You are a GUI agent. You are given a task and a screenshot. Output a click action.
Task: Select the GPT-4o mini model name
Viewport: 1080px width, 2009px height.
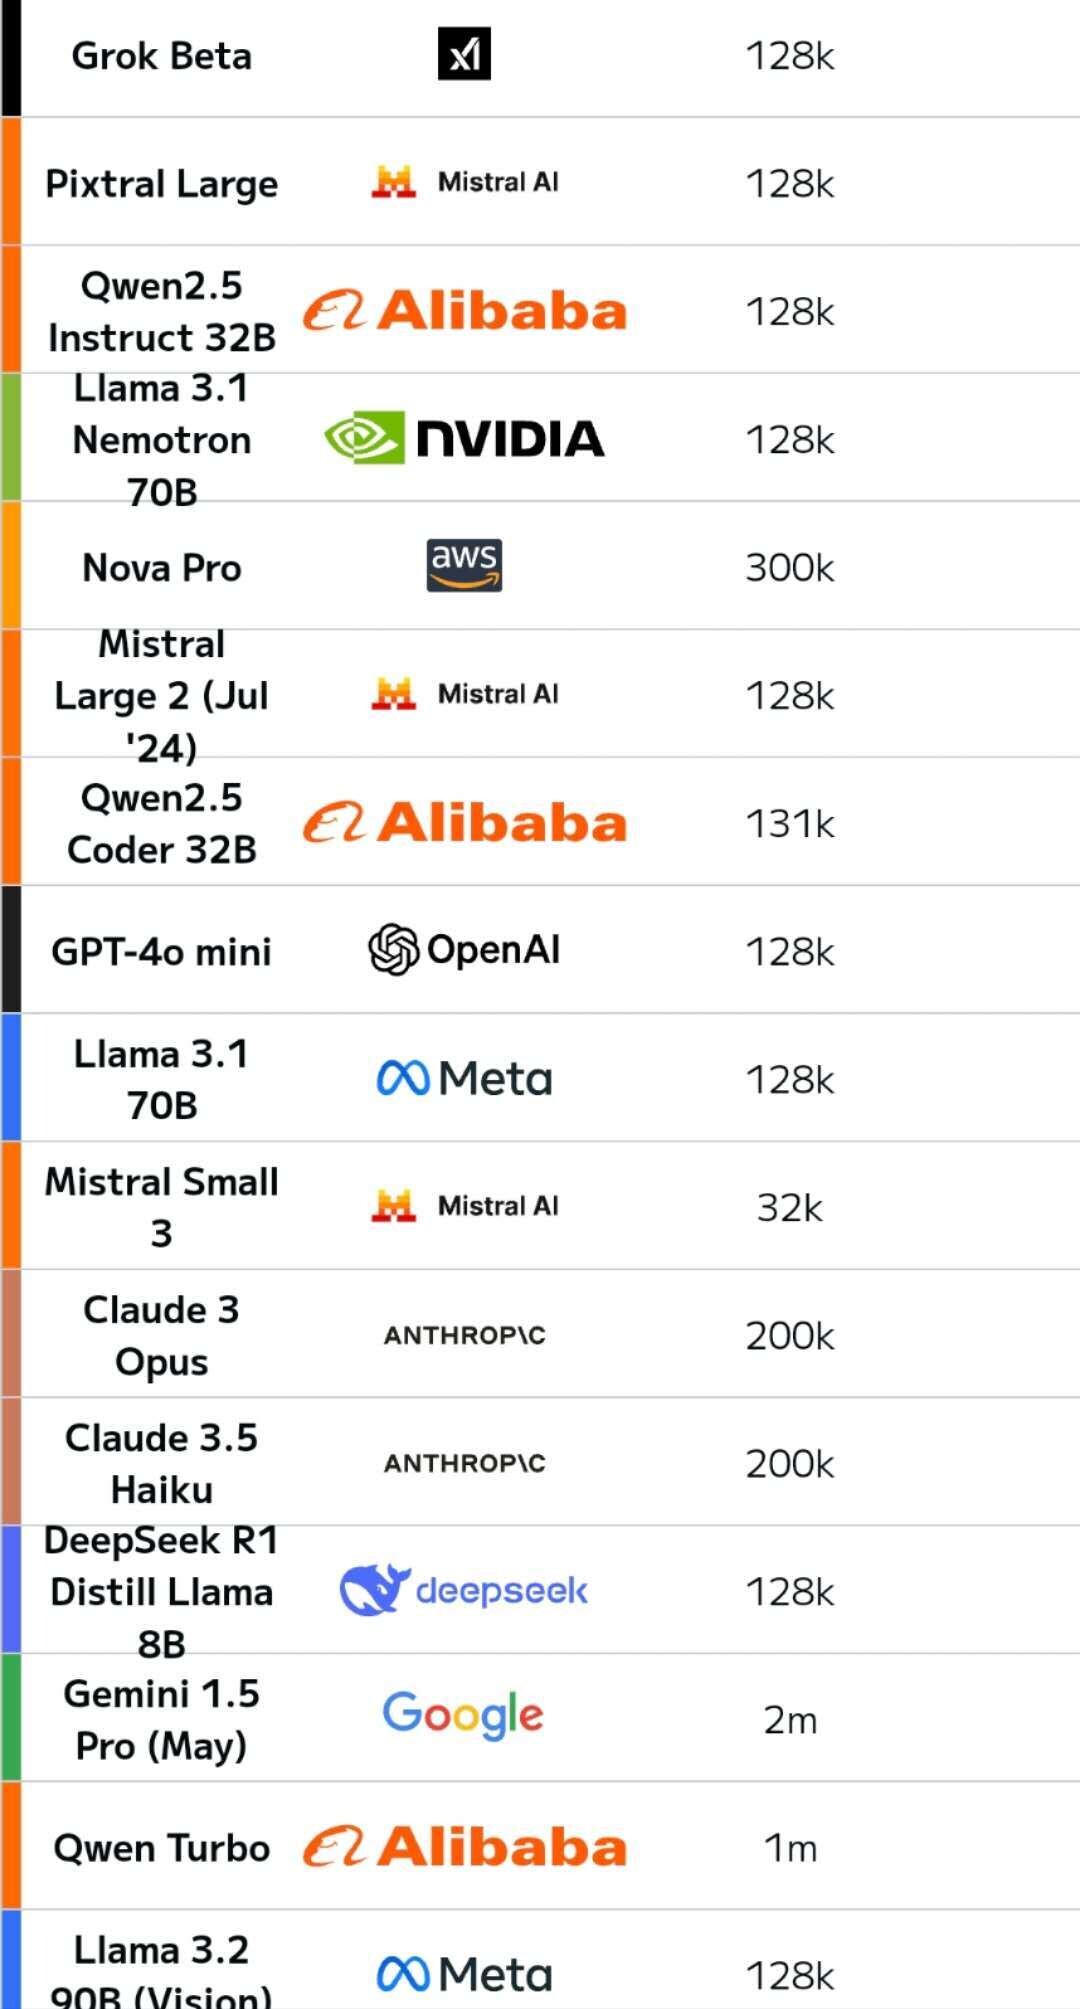pyautogui.click(x=161, y=951)
